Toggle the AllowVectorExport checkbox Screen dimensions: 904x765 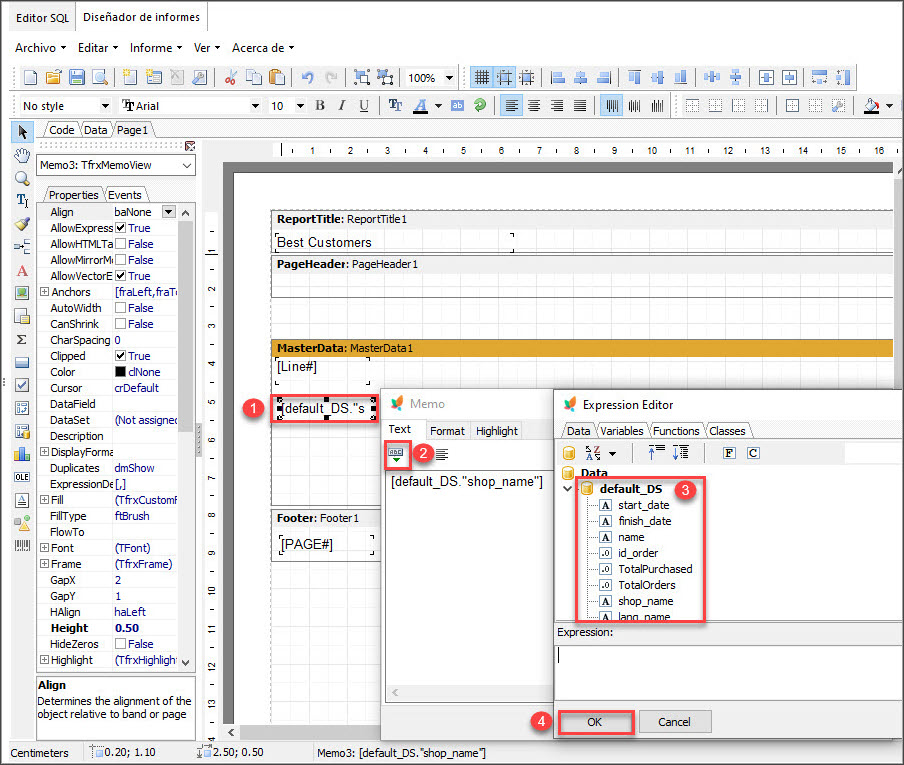point(120,276)
